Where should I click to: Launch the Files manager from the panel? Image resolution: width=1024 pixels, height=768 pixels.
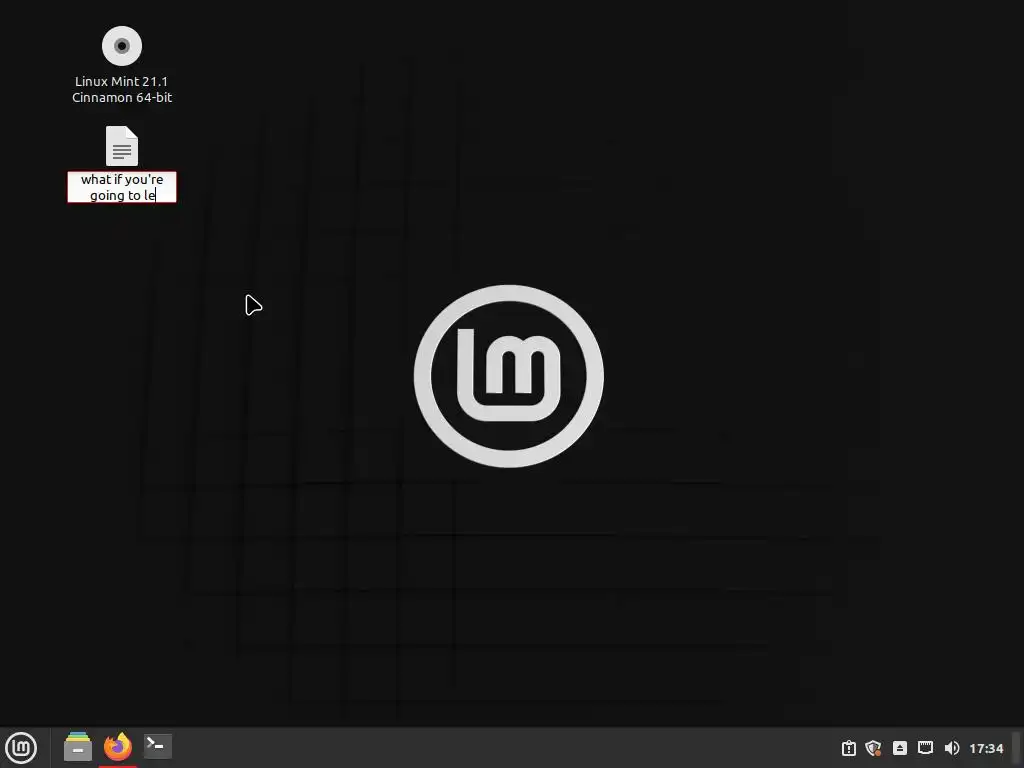pyautogui.click(x=78, y=747)
